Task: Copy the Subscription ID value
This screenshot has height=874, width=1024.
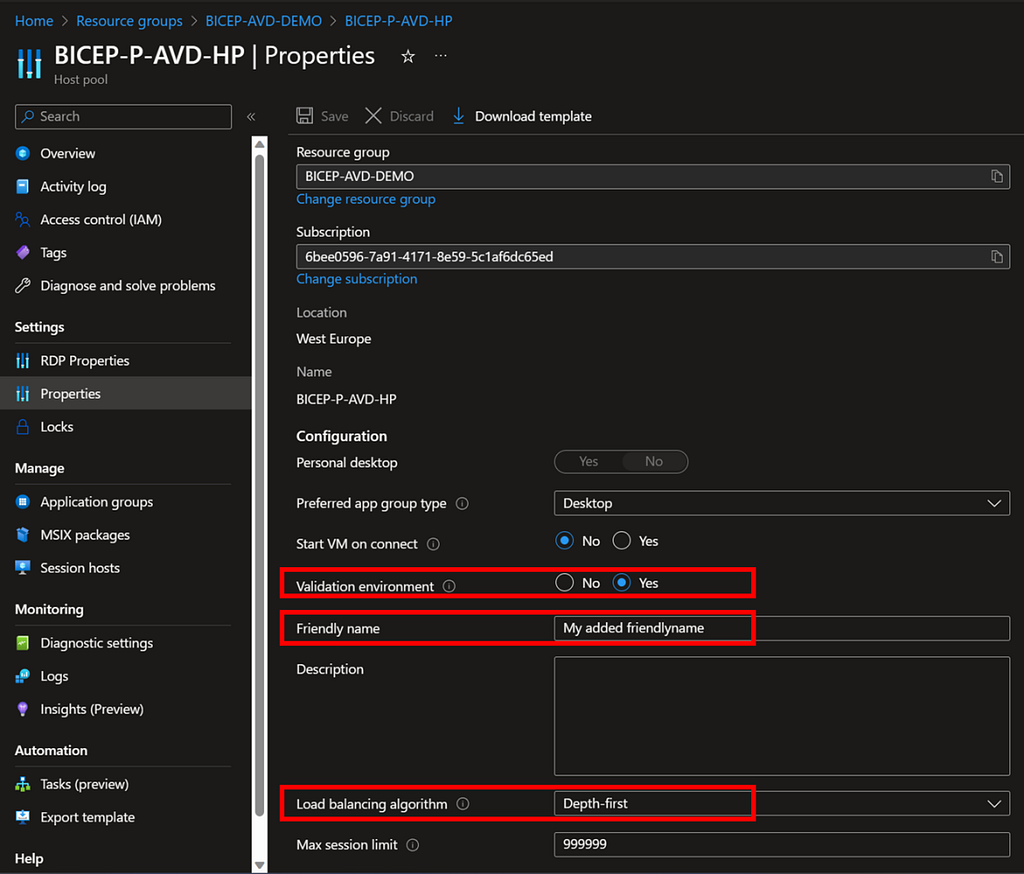Action: pyautogui.click(x=997, y=257)
